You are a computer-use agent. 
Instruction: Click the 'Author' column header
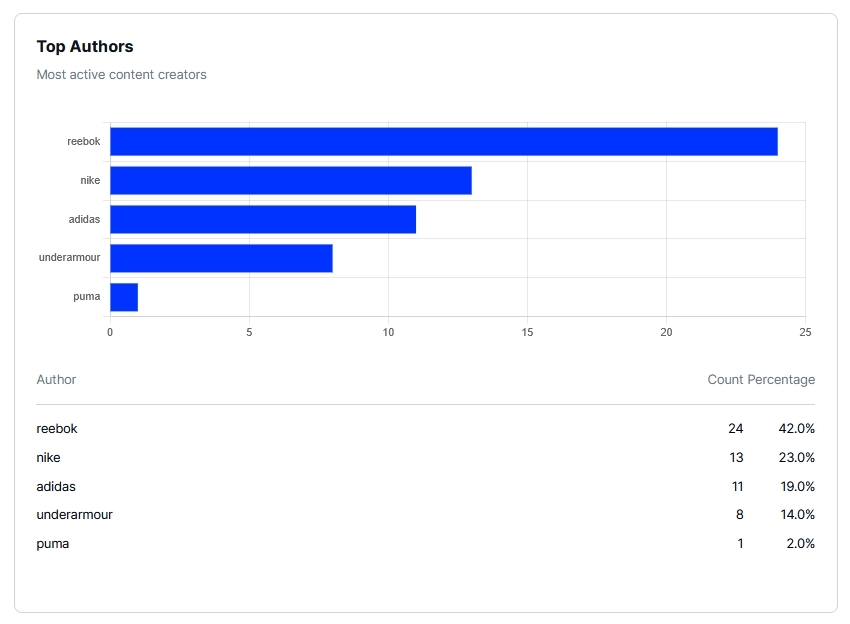(56, 379)
